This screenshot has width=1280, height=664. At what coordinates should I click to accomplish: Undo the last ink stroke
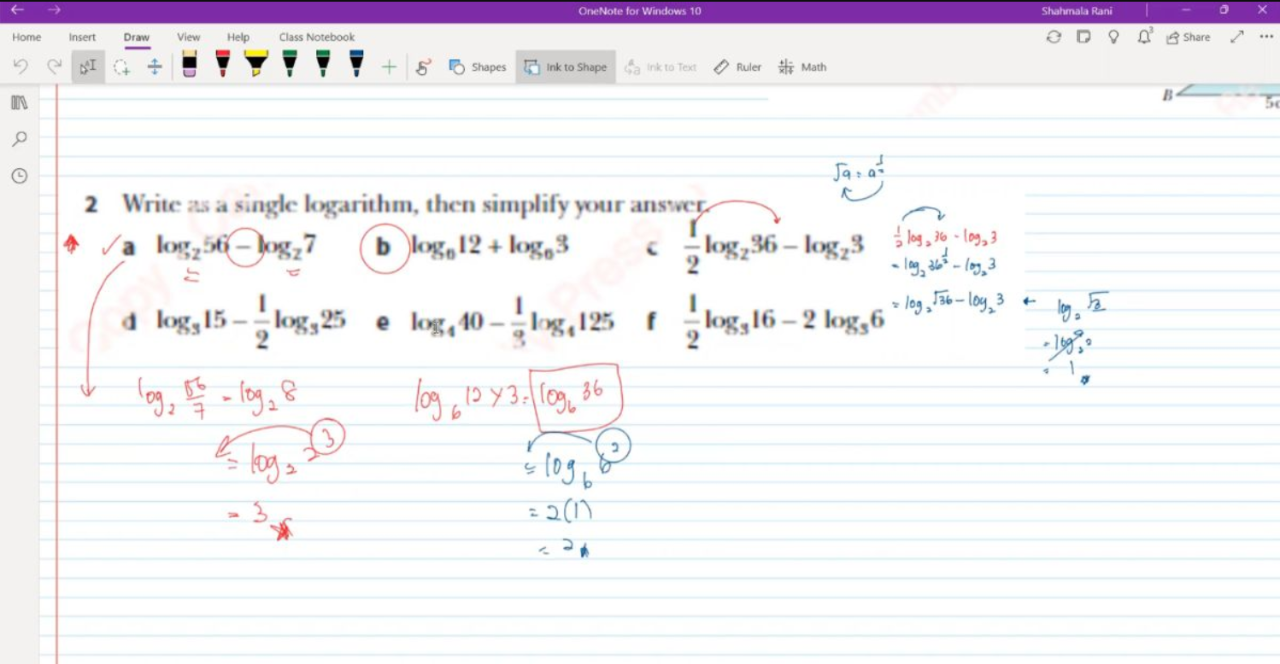pyautogui.click(x=20, y=67)
